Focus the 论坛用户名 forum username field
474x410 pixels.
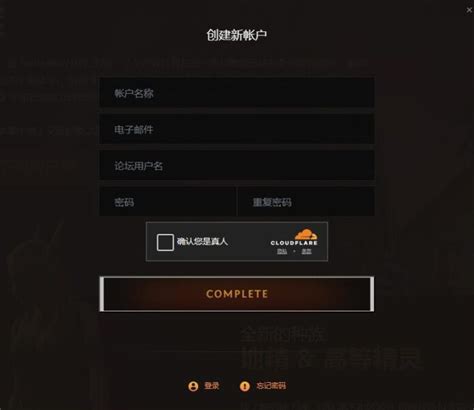pyautogui.click(x=237, y=166)
